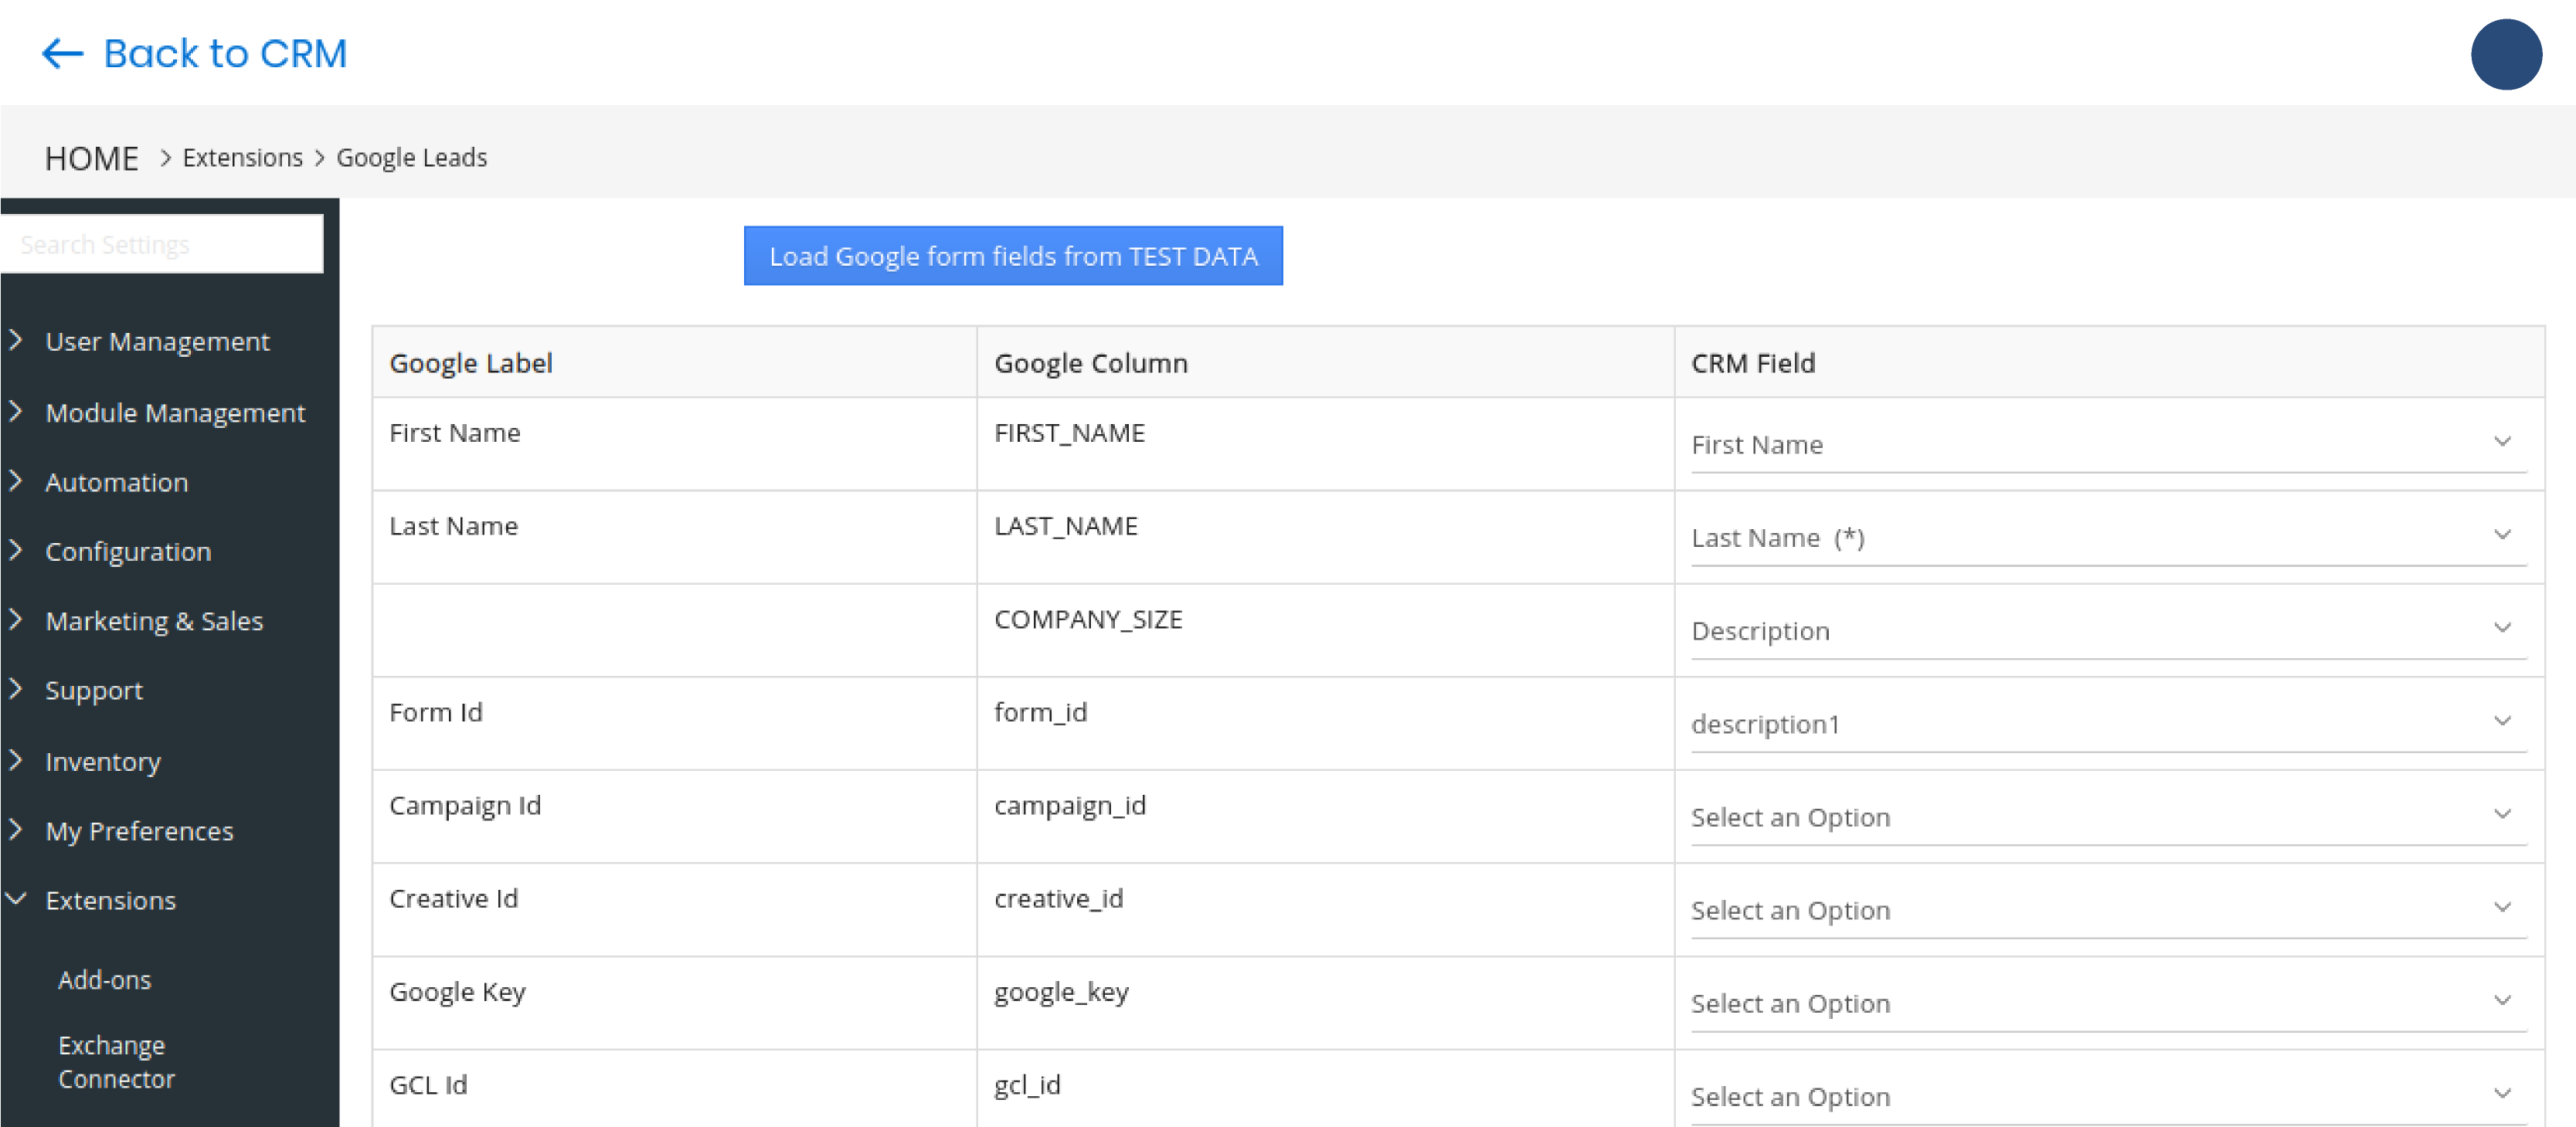Image resolution: width=2576 pixels, height=1127 pixels.
Task: Open Exchange Connector menu item
Action: tap(116, 1062)
